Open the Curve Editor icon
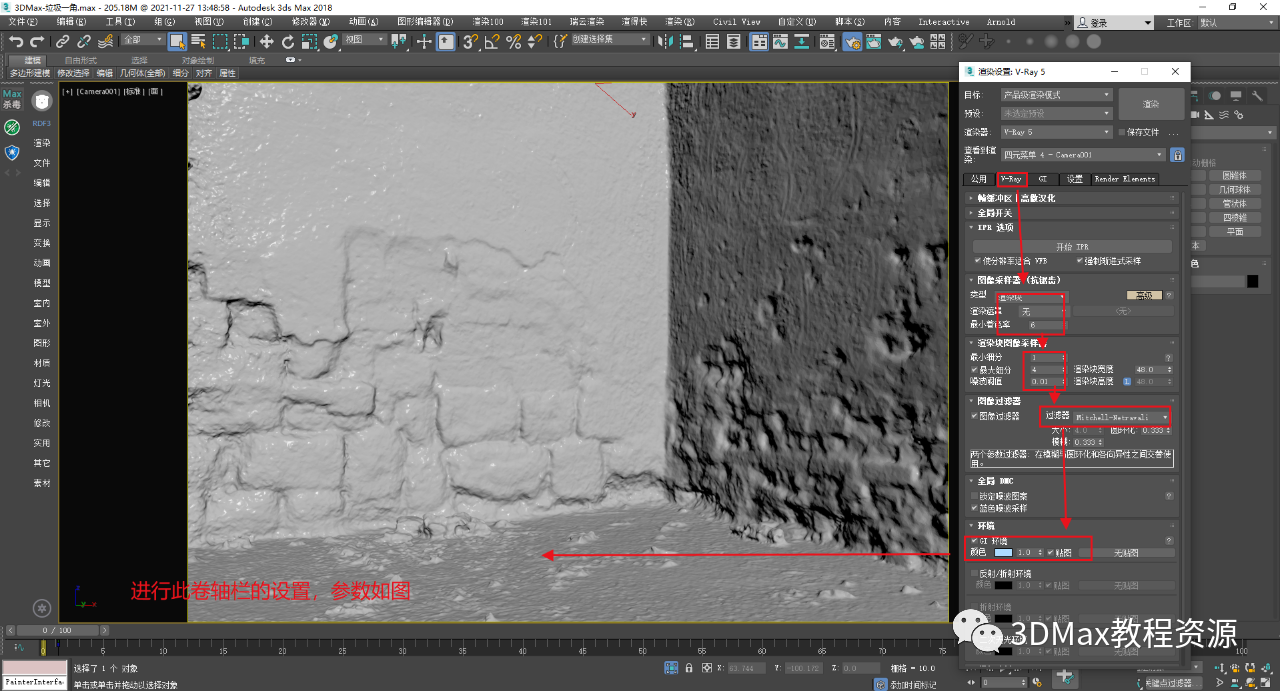The height and width of the screenshot is (691, 1280). click(781, 42)
